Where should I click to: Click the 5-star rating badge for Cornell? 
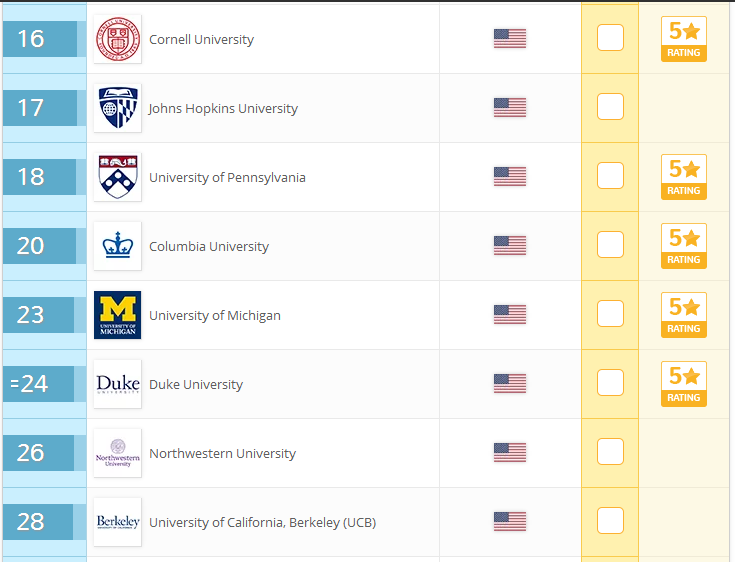click(684, 39)
